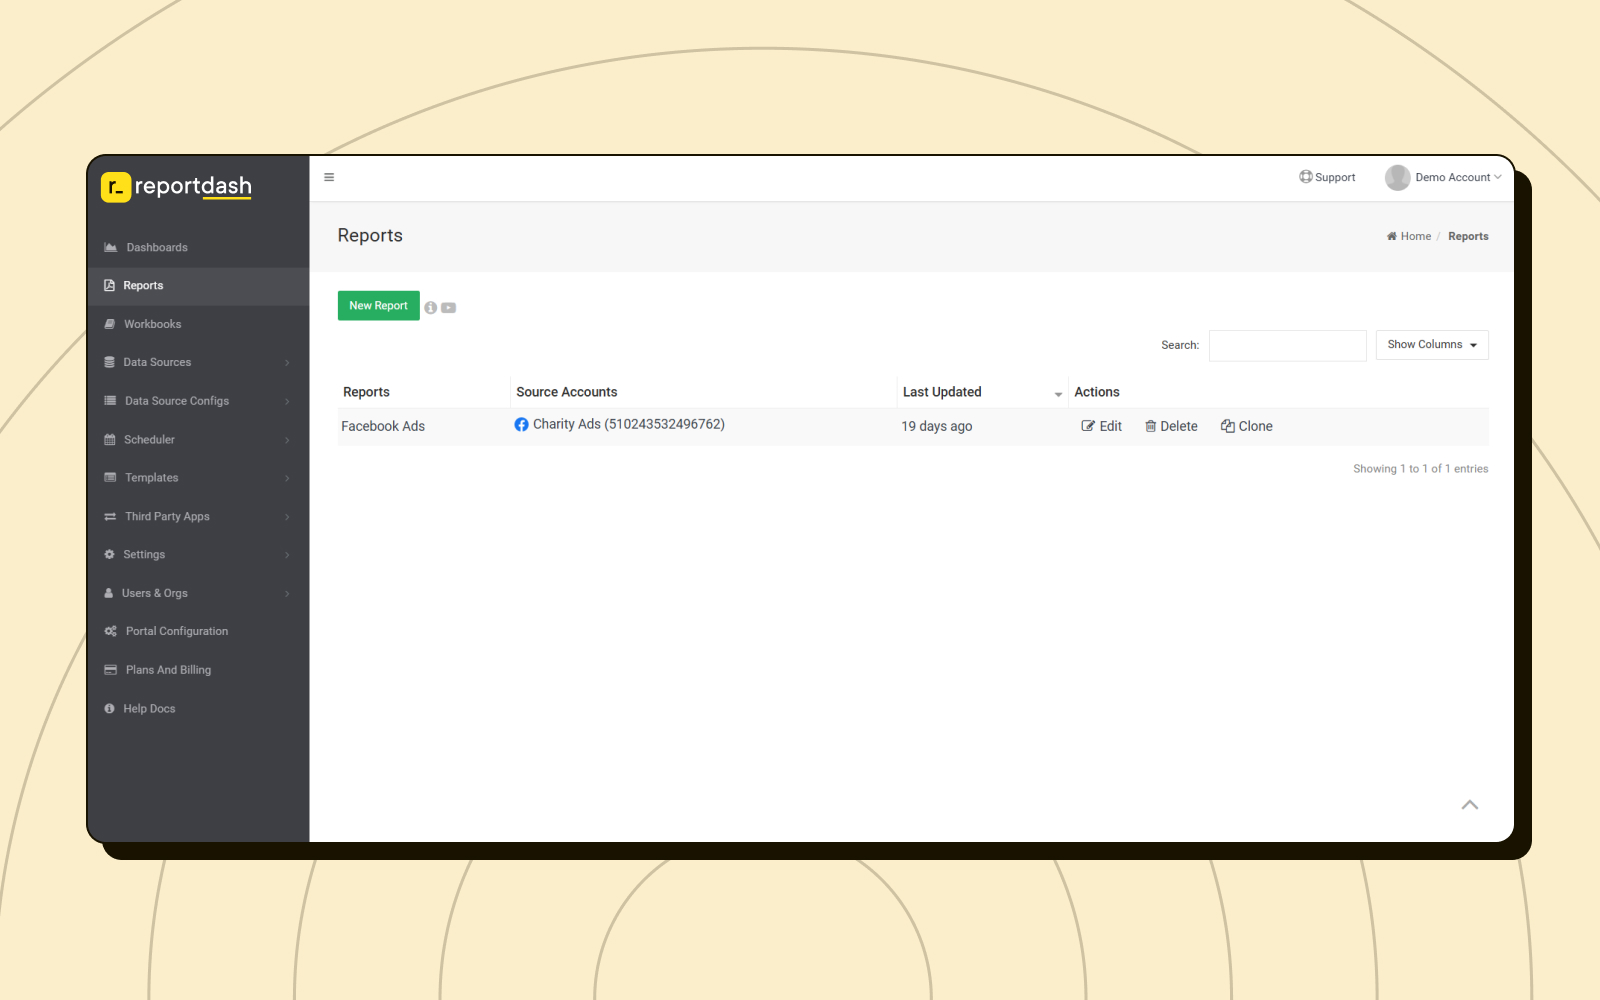
Task: Expand the Data Source Configs chevron
Action: tap(287, 401)
